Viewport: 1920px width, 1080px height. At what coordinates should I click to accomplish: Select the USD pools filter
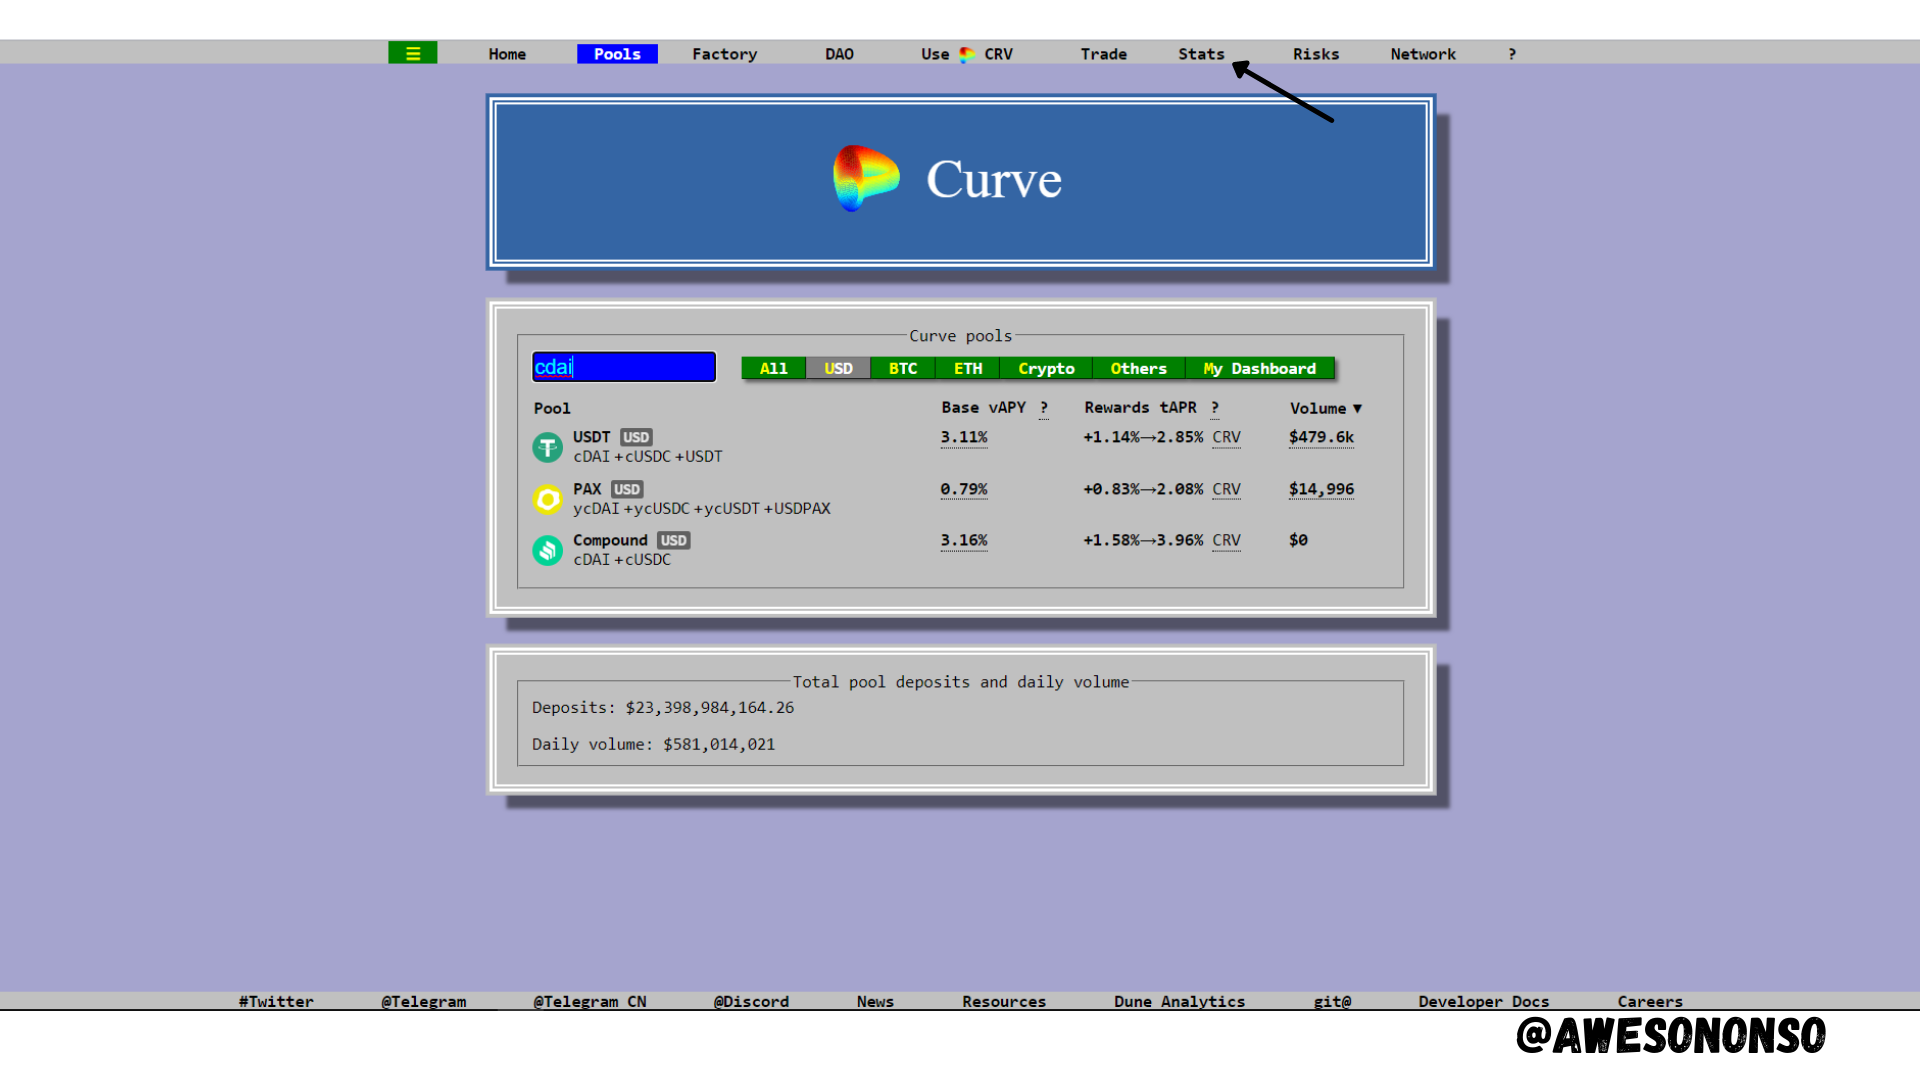click(x=838, y=368)
